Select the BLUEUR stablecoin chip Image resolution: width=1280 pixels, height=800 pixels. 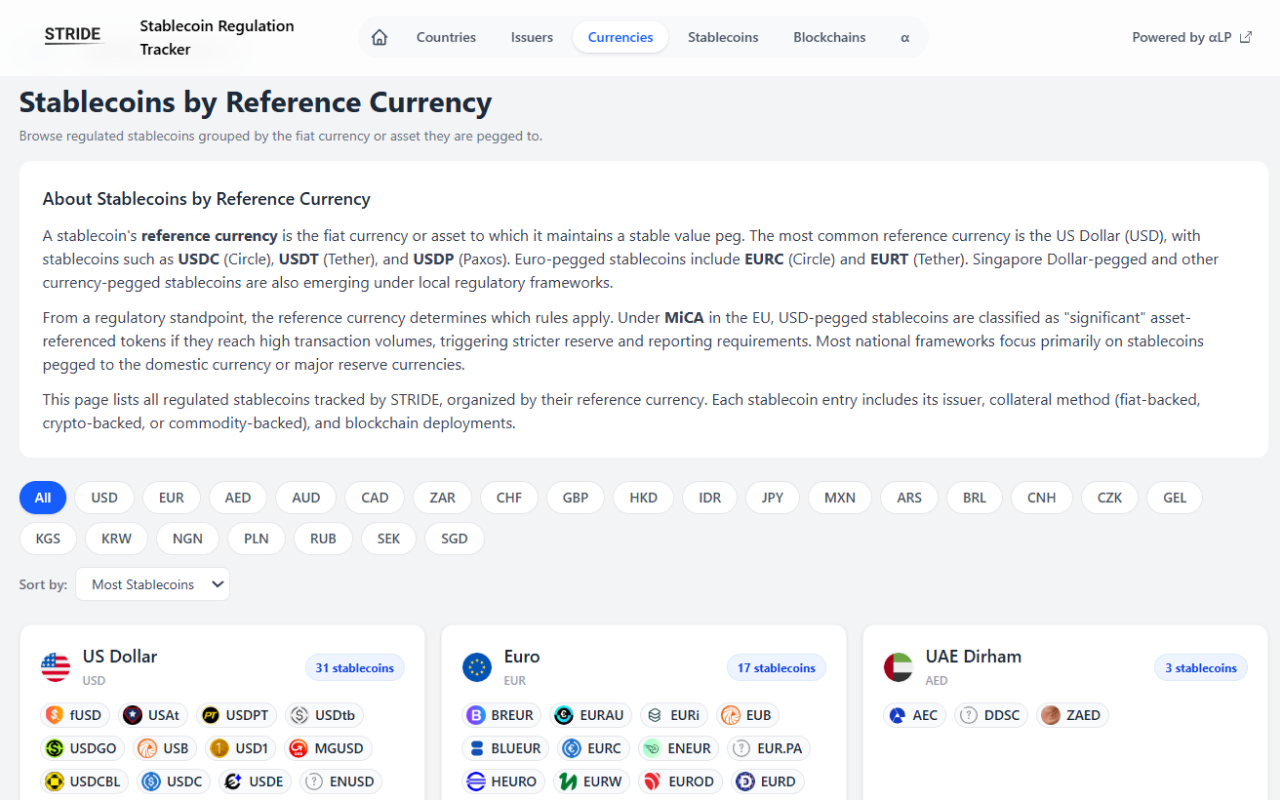pos(505,748)
